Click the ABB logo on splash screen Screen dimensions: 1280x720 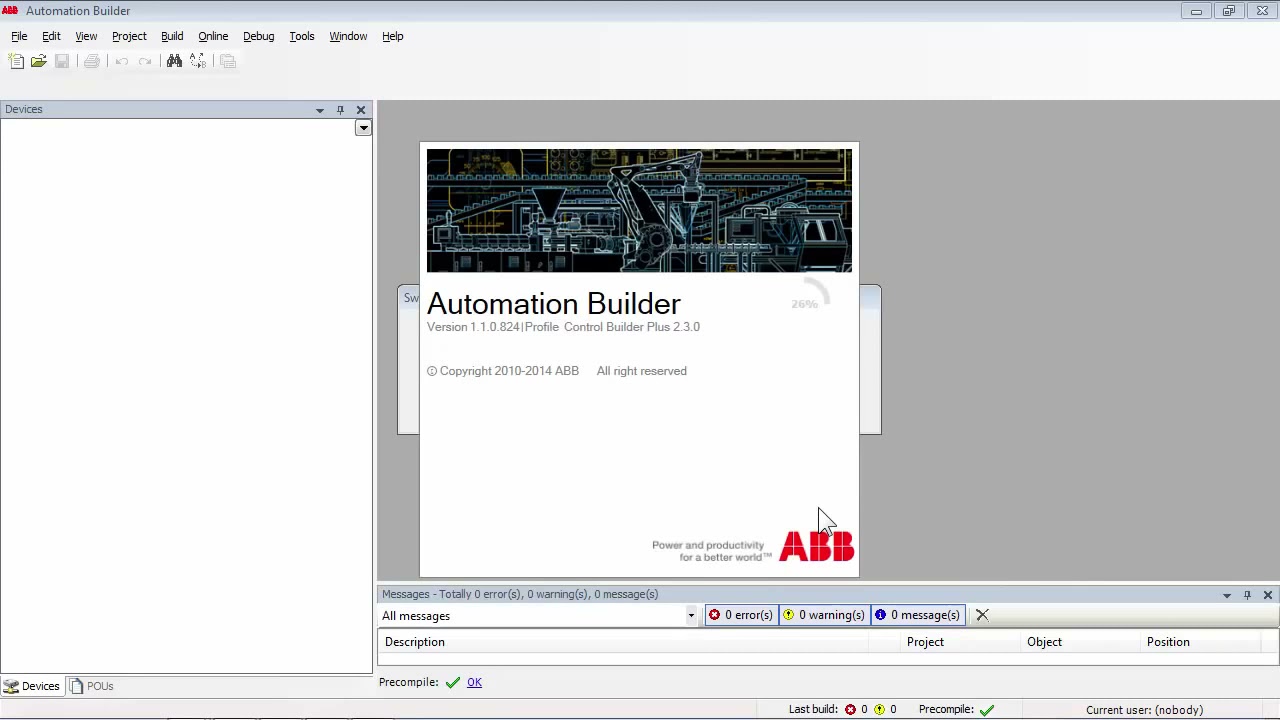817,546
